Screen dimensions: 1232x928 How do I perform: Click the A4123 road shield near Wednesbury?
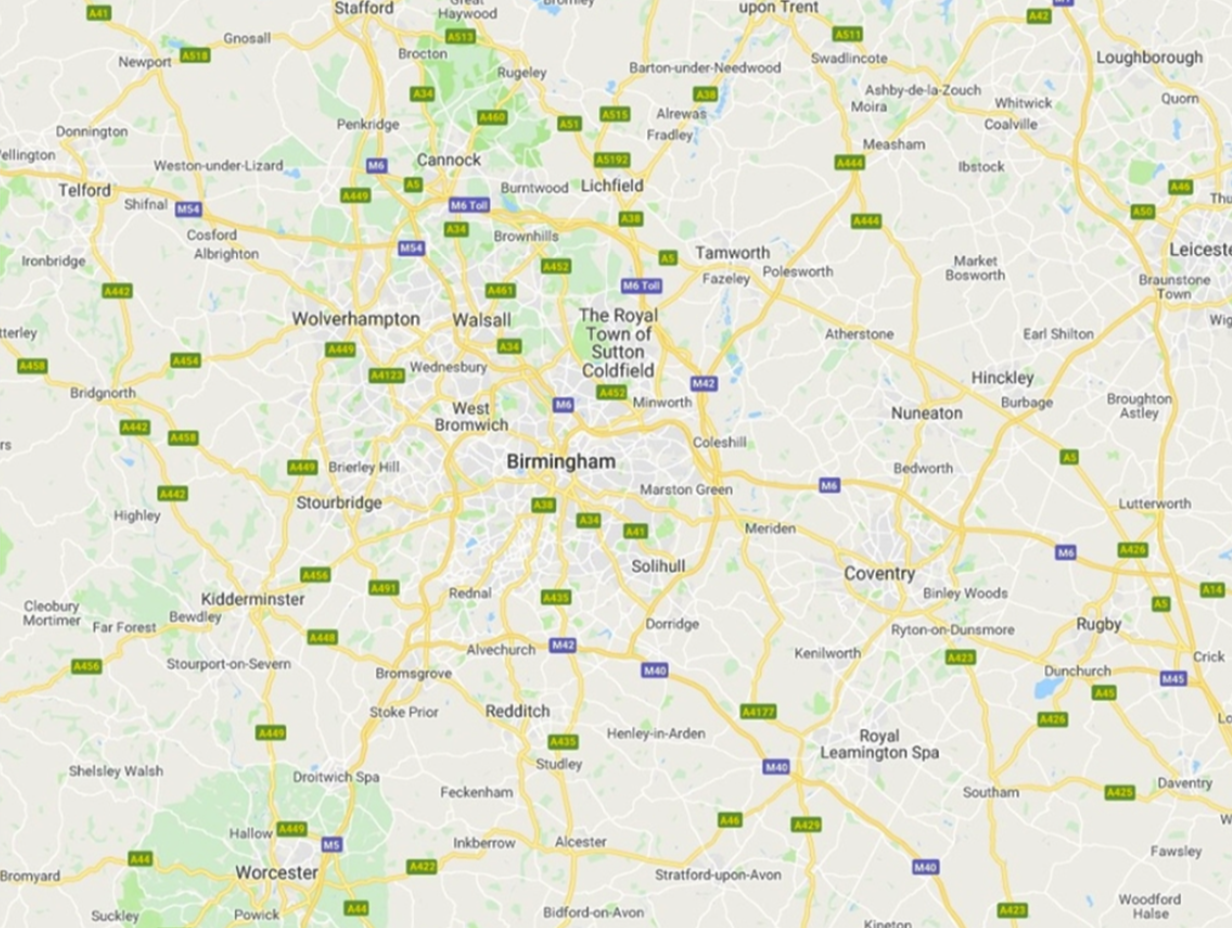(x=387, y=375)
